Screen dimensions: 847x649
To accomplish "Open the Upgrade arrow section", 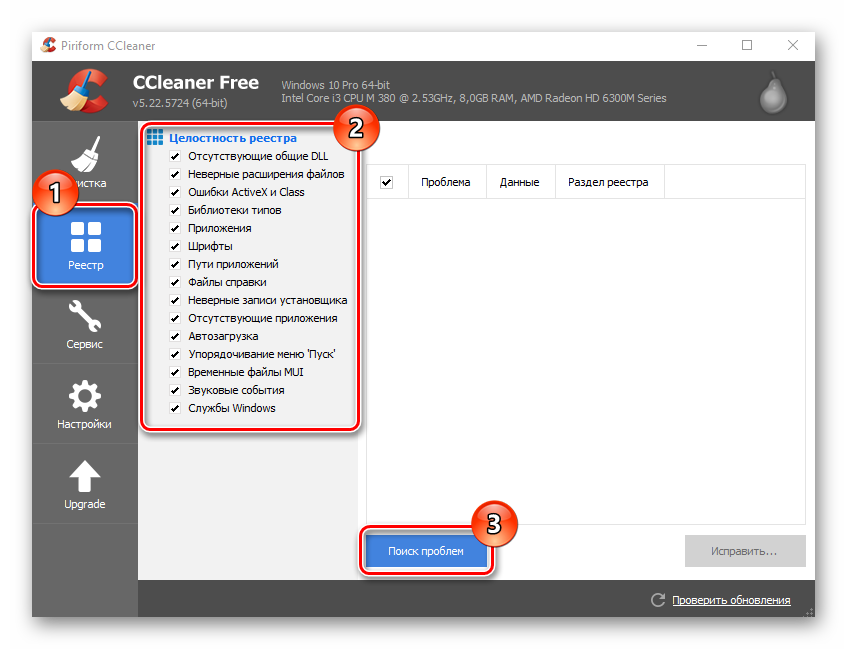I will click(x=85, y=484).
